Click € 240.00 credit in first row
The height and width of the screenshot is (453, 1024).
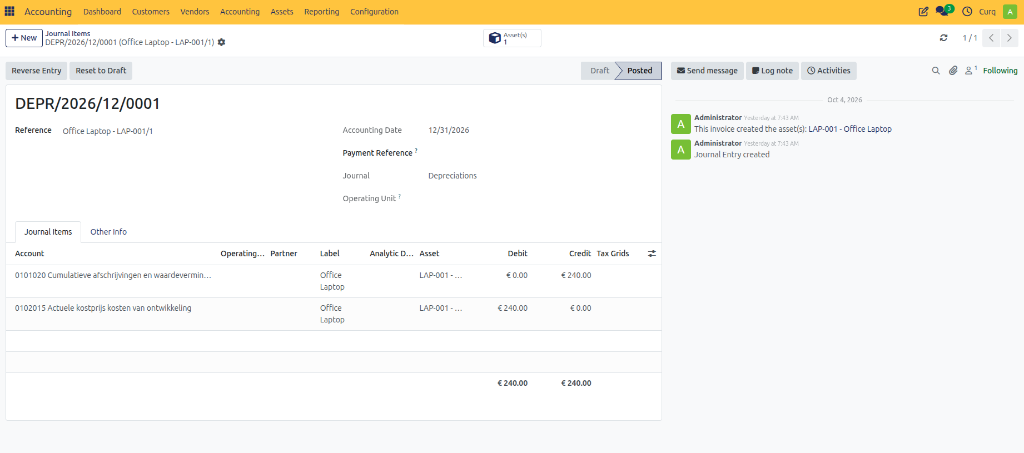point(576,275)
